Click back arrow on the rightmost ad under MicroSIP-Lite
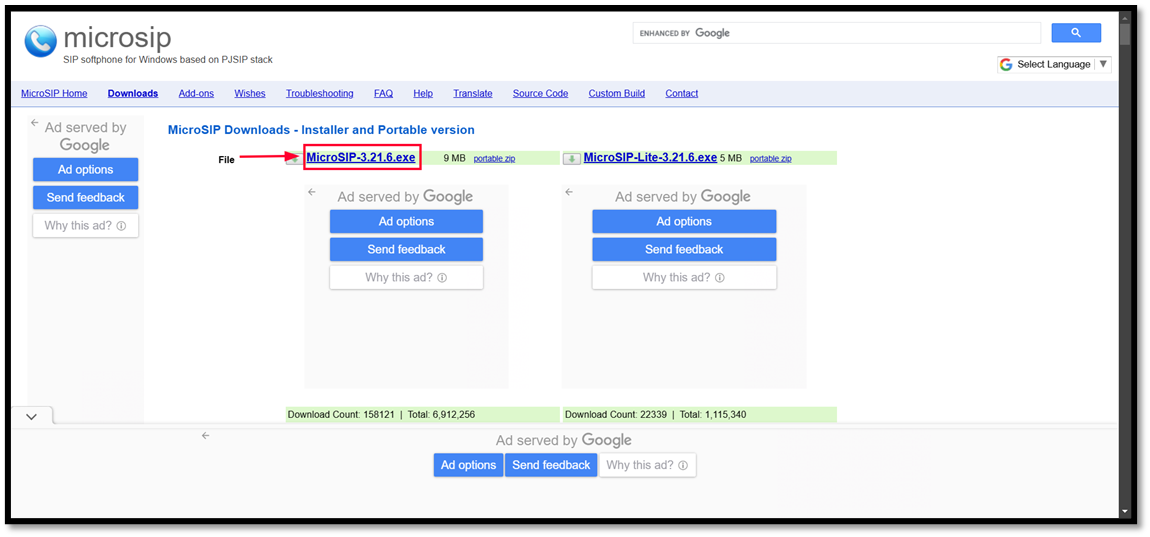The image size is (1150, 537). [569, 192]
